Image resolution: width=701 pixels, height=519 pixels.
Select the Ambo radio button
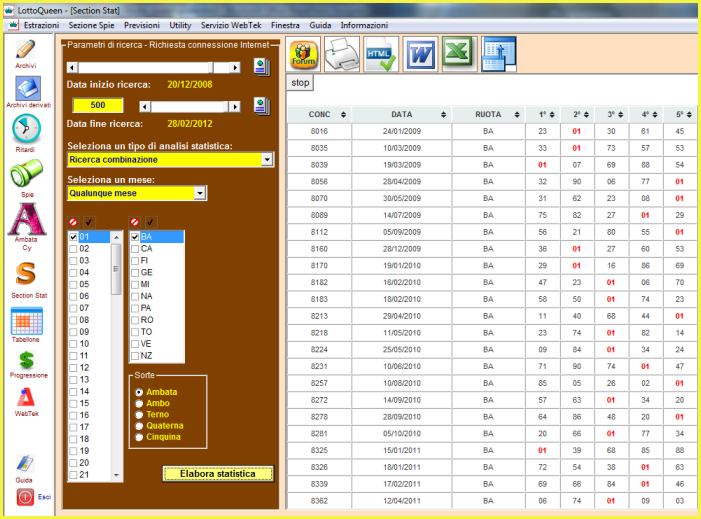pyautogui.click(x=139, y=403)
